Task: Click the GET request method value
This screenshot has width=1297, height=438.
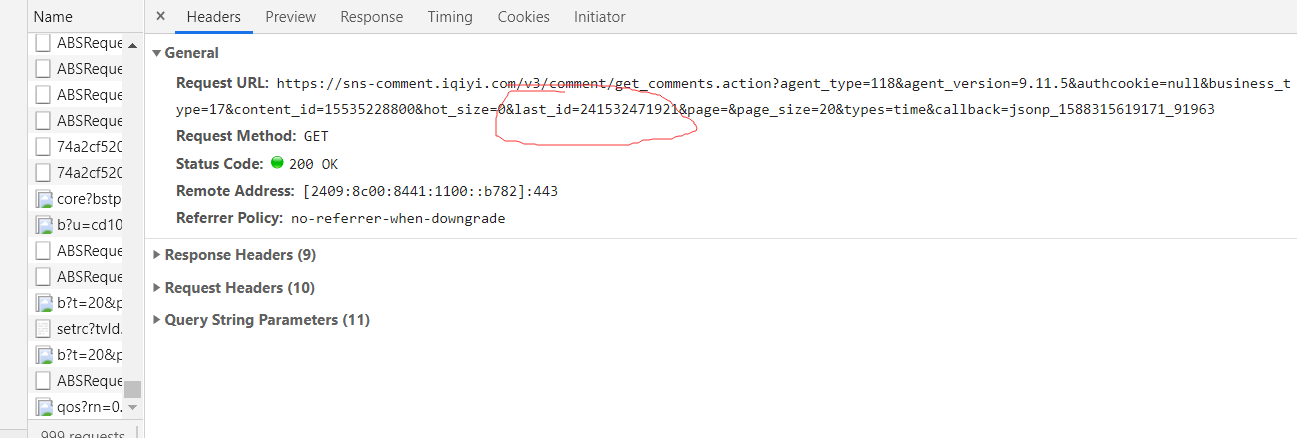Action: [316, 136]
